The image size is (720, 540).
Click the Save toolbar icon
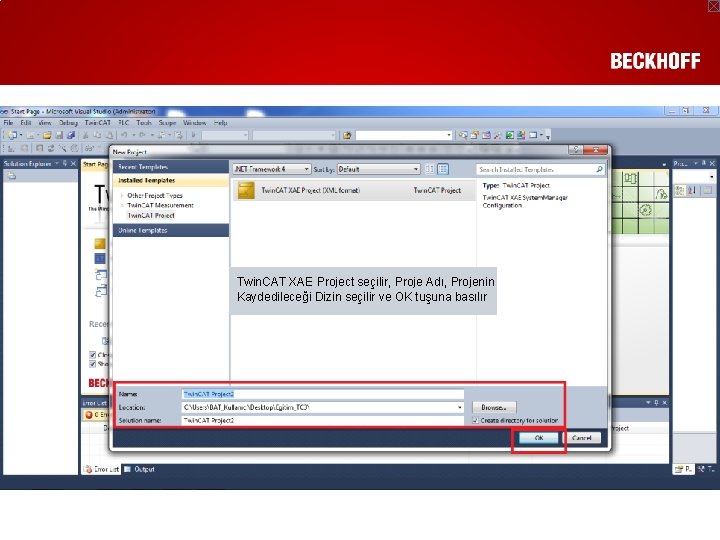coord(59,135)
